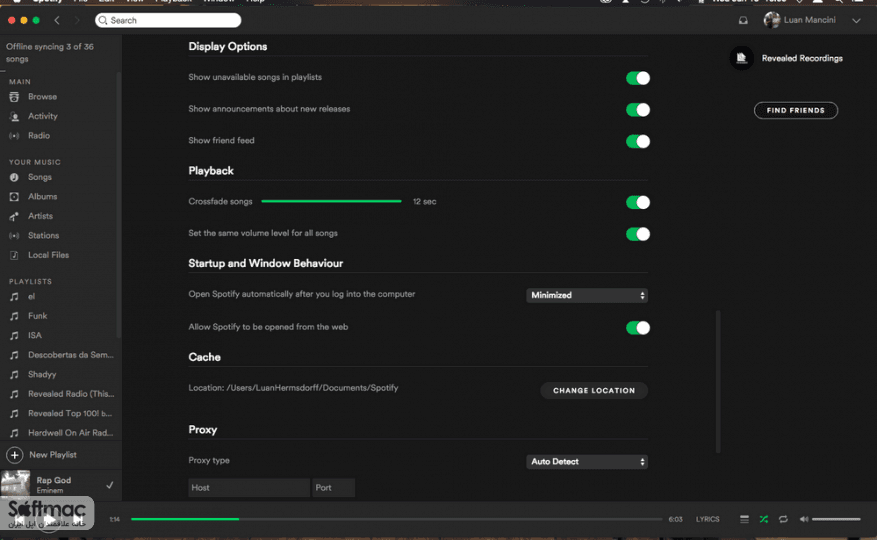Screen dimensions: 877x540
Task: Click the Eminem artist name
Action: pos(50,491)
